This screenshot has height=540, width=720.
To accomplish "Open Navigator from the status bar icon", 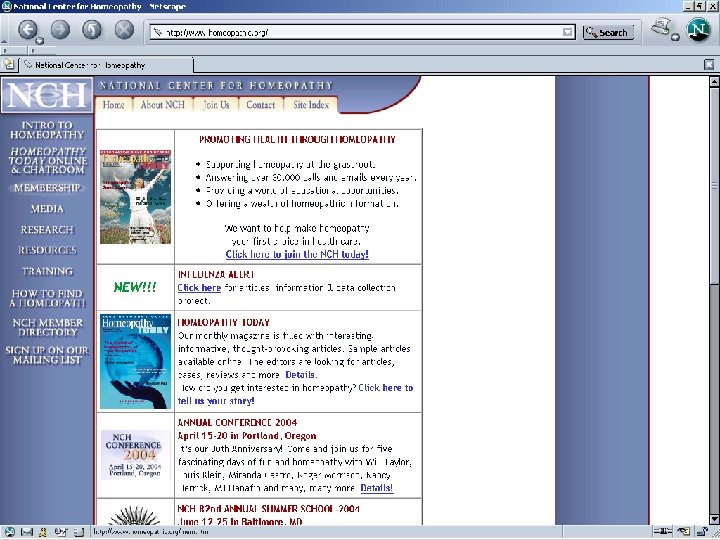I will pyautogui.click(x=8, y=532).
